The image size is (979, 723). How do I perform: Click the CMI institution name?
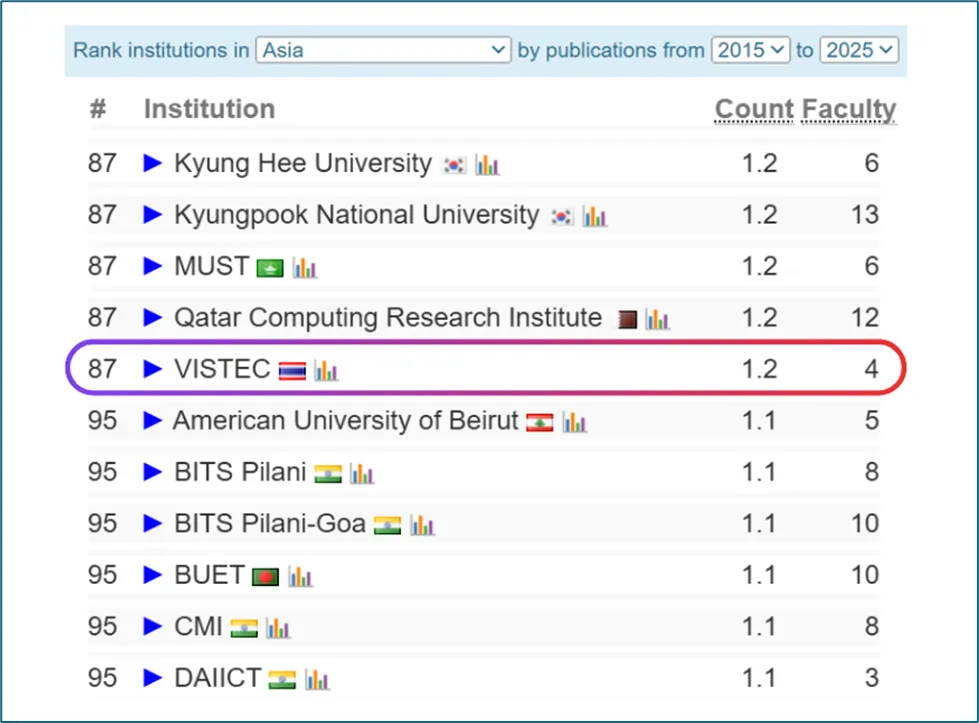click(199, 627)
